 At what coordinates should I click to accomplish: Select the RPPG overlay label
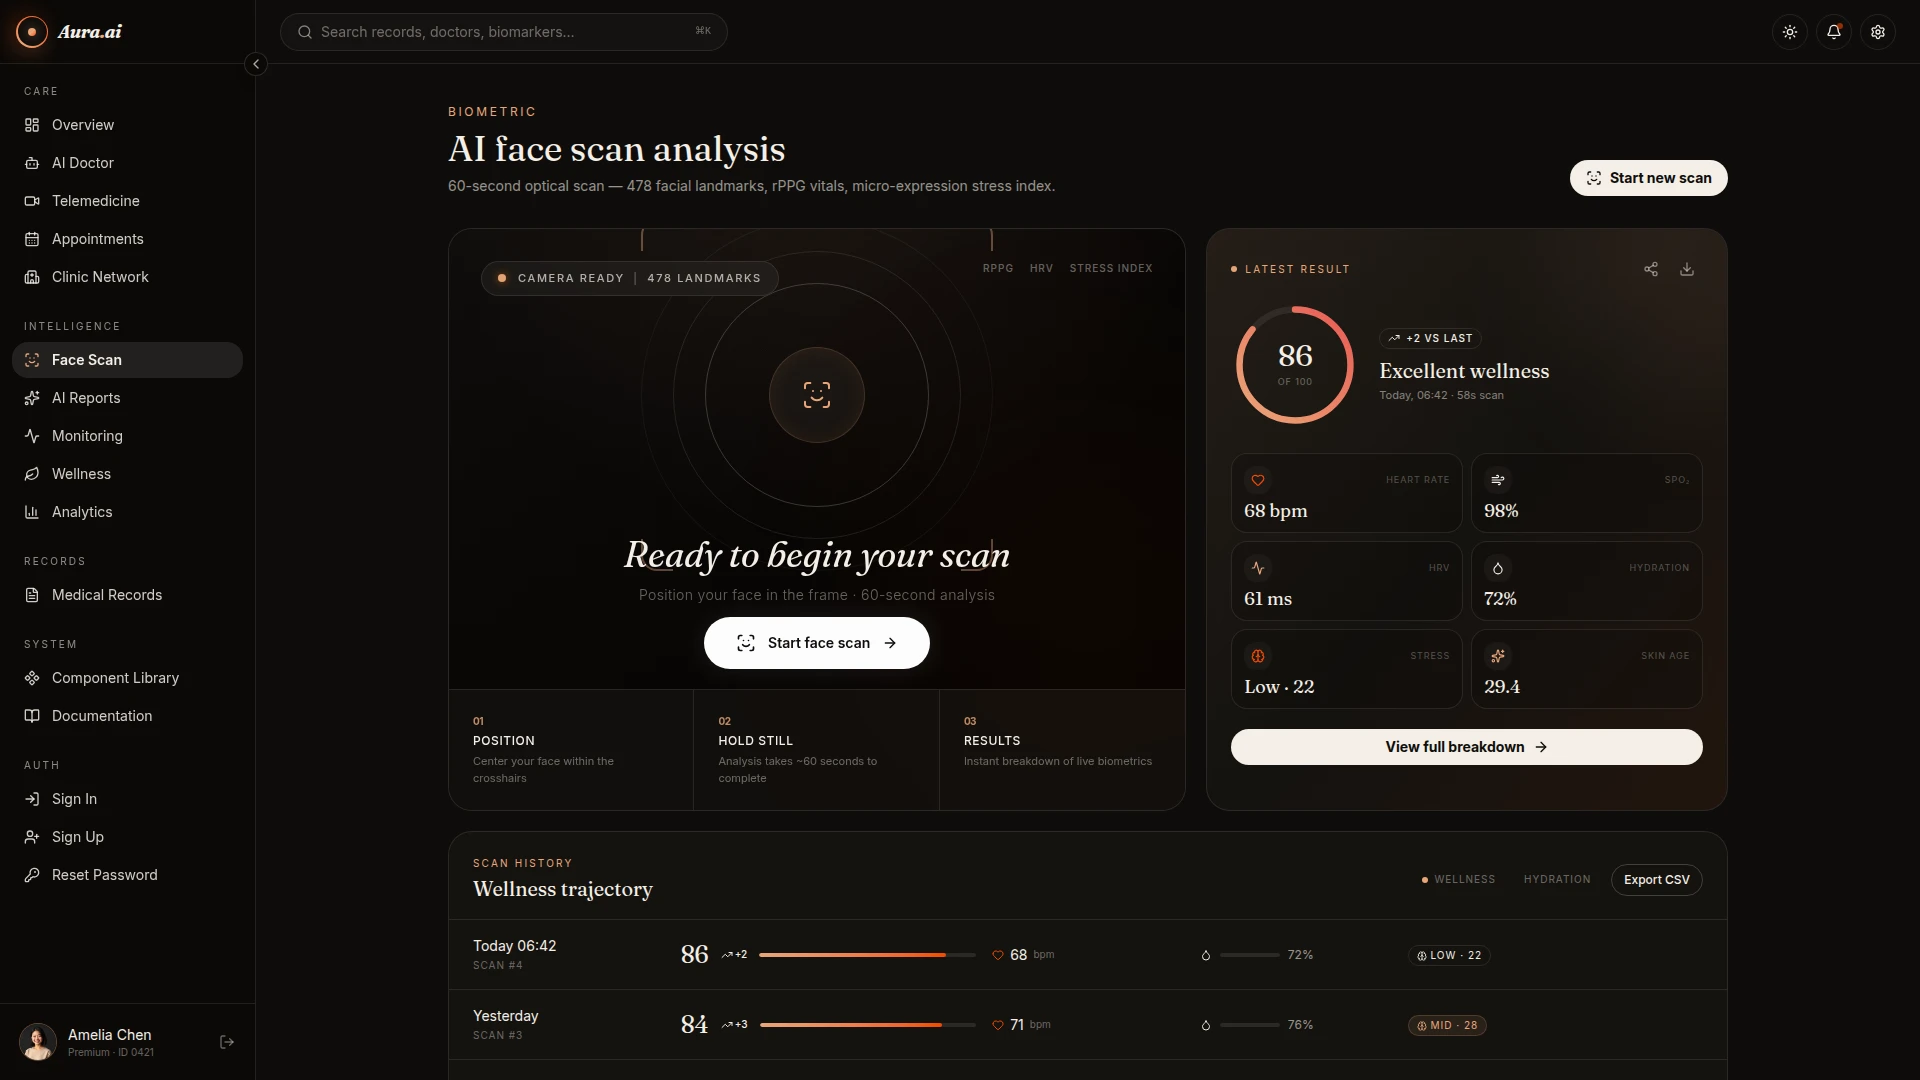[x=998, y=268]
